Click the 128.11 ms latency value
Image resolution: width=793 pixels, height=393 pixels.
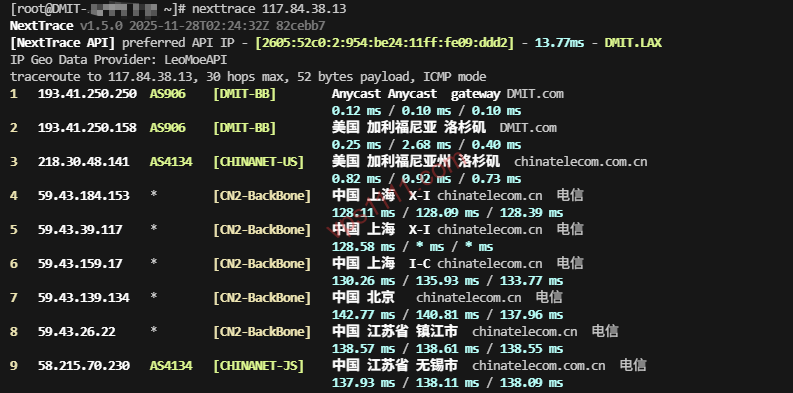click(x=363, y=212)
